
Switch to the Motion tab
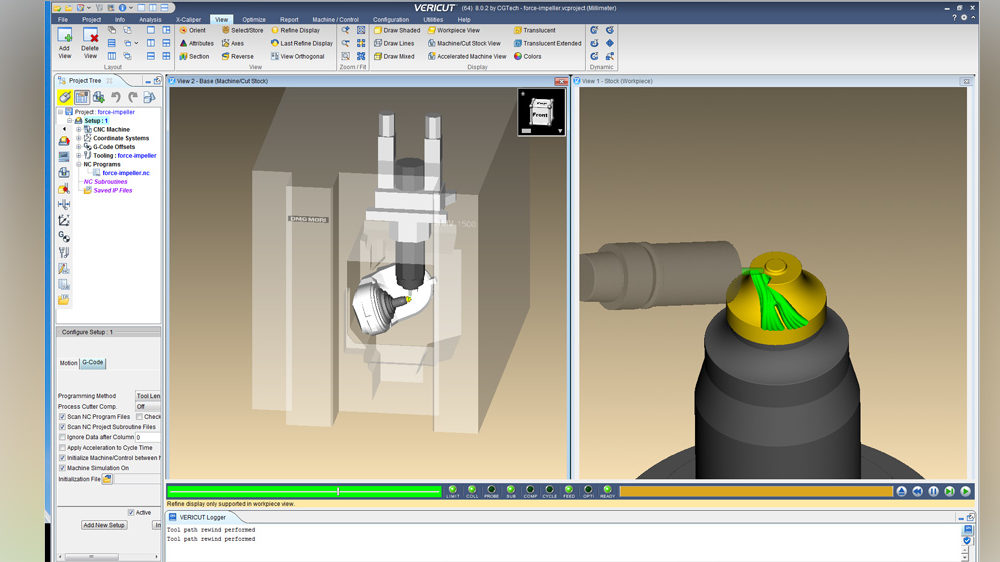68,363
